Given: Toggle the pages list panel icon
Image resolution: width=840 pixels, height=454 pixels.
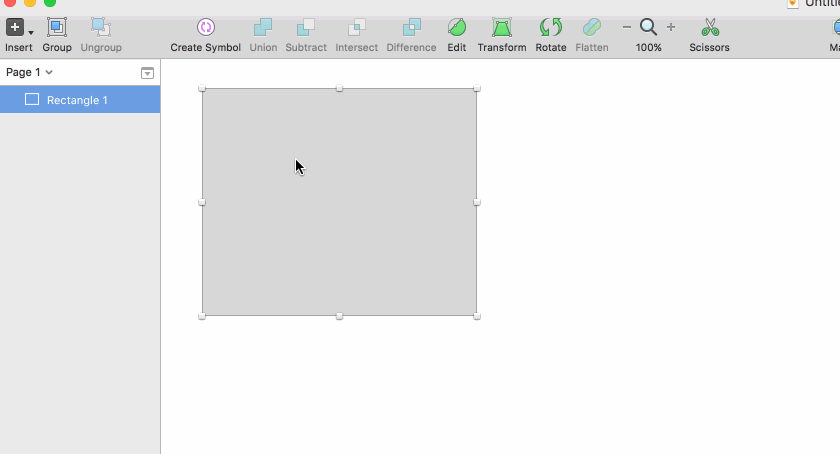Looking at the screenshot, I should tap(147, 73).
